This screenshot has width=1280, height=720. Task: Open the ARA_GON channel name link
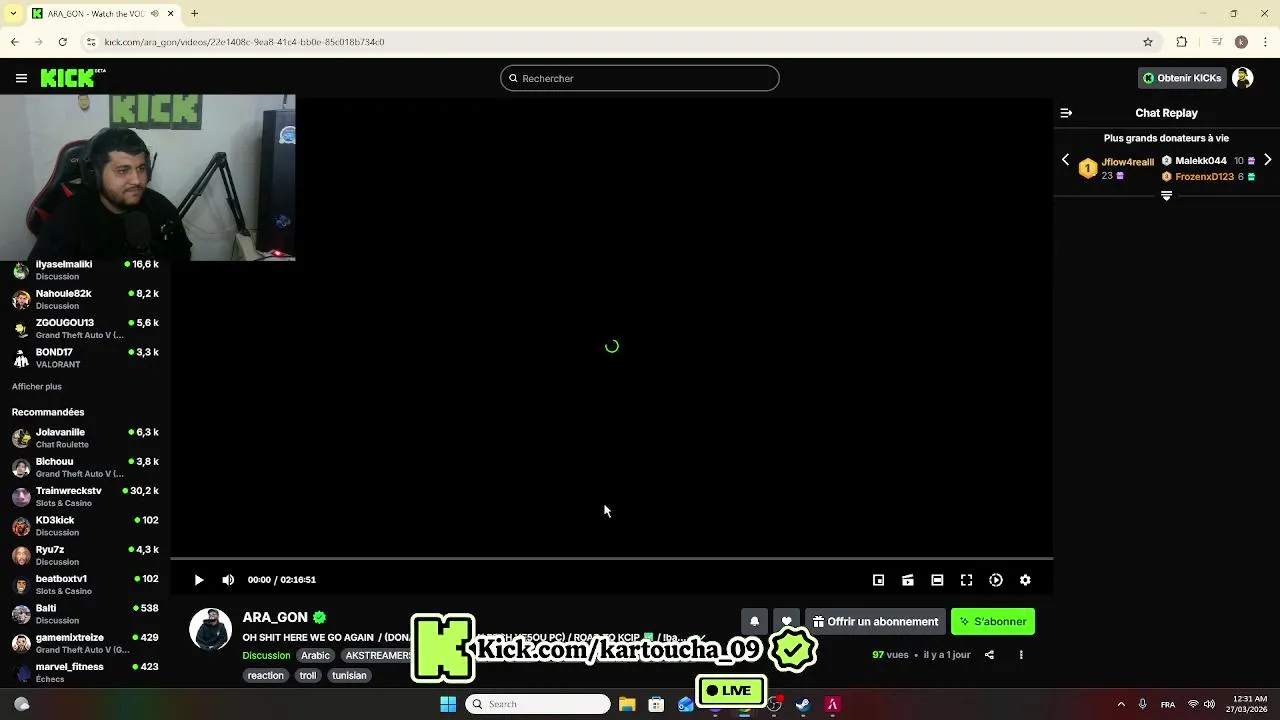click(275, 617)
